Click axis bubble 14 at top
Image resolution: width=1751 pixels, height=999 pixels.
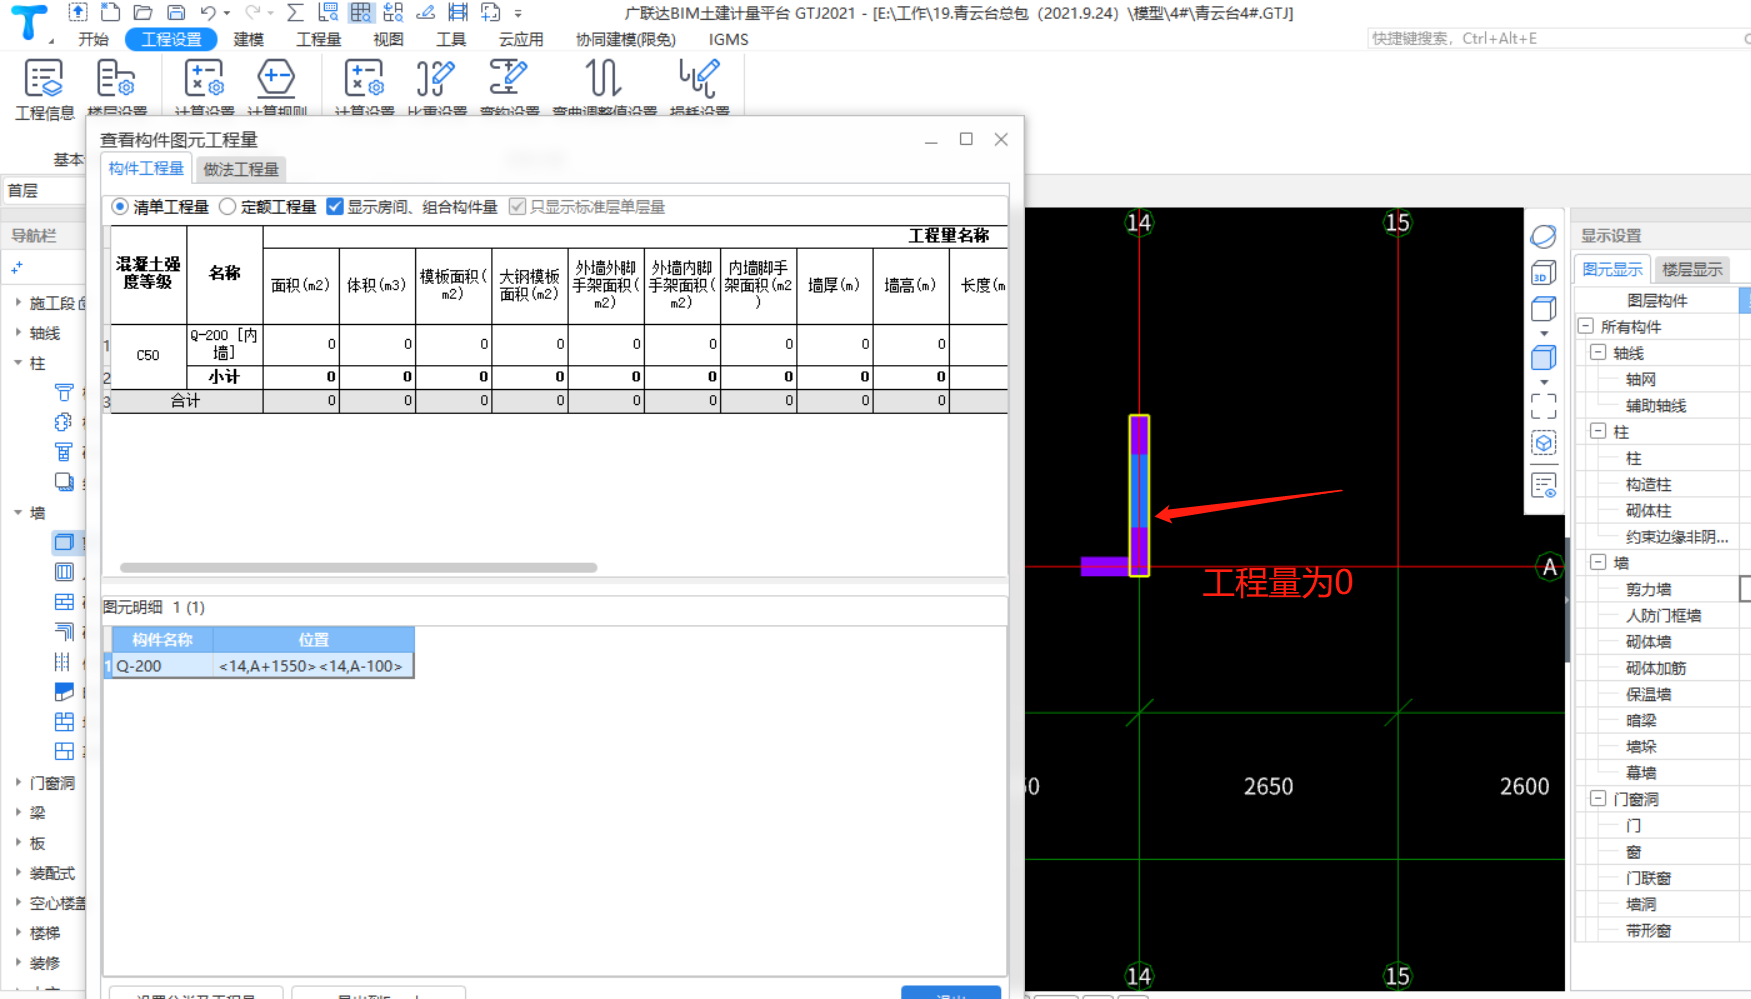(1138, 223)
